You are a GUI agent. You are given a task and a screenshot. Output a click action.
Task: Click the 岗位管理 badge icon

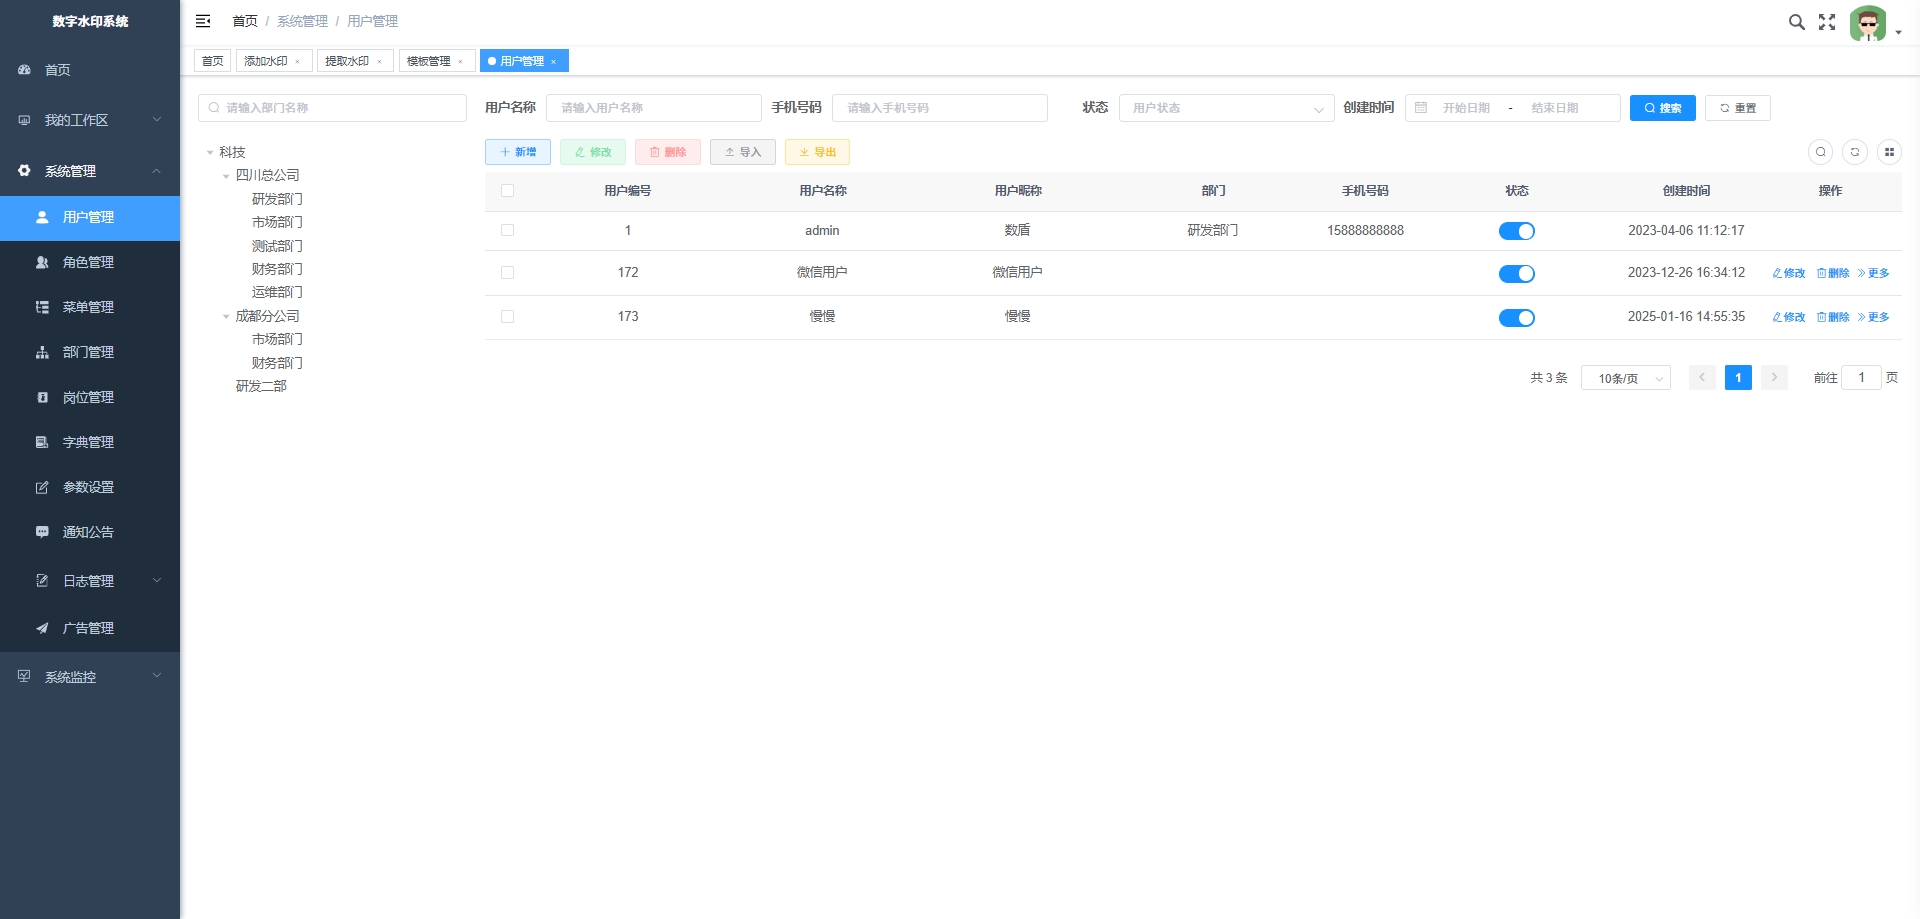pos(42,397)
